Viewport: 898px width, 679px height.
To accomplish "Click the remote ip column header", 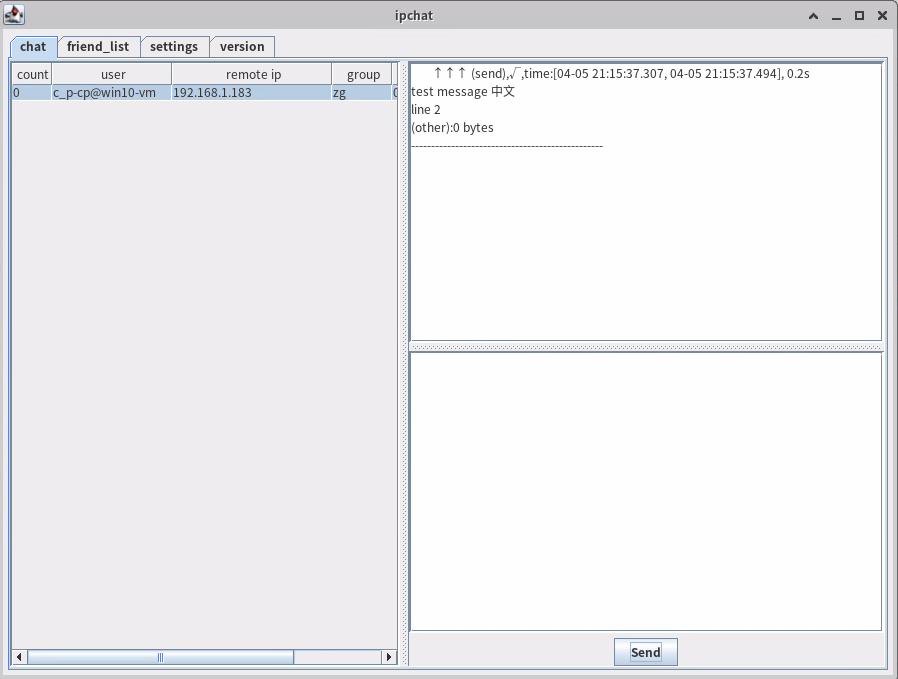I will click(x=253, y=74).
